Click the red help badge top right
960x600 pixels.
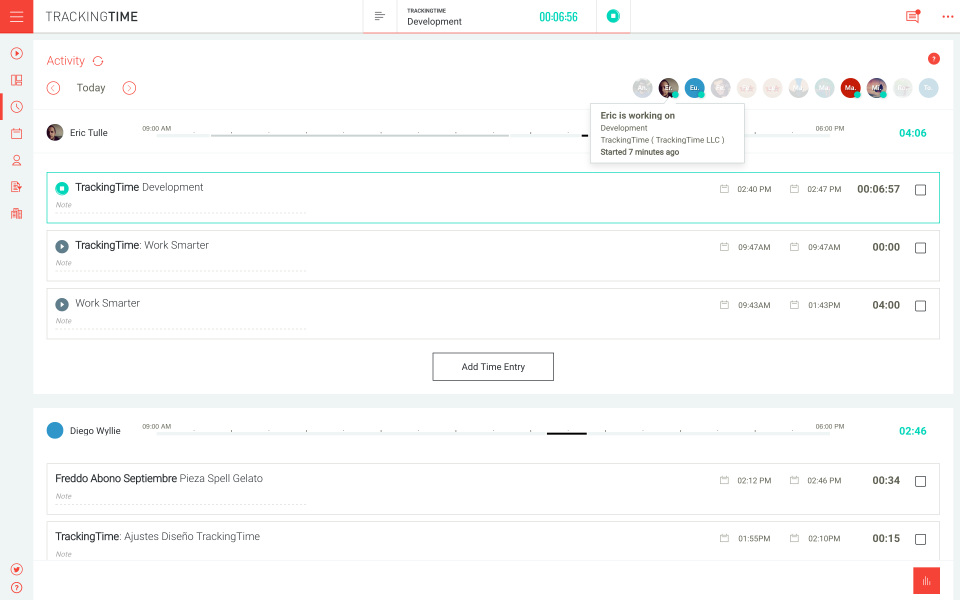point(934,59)
